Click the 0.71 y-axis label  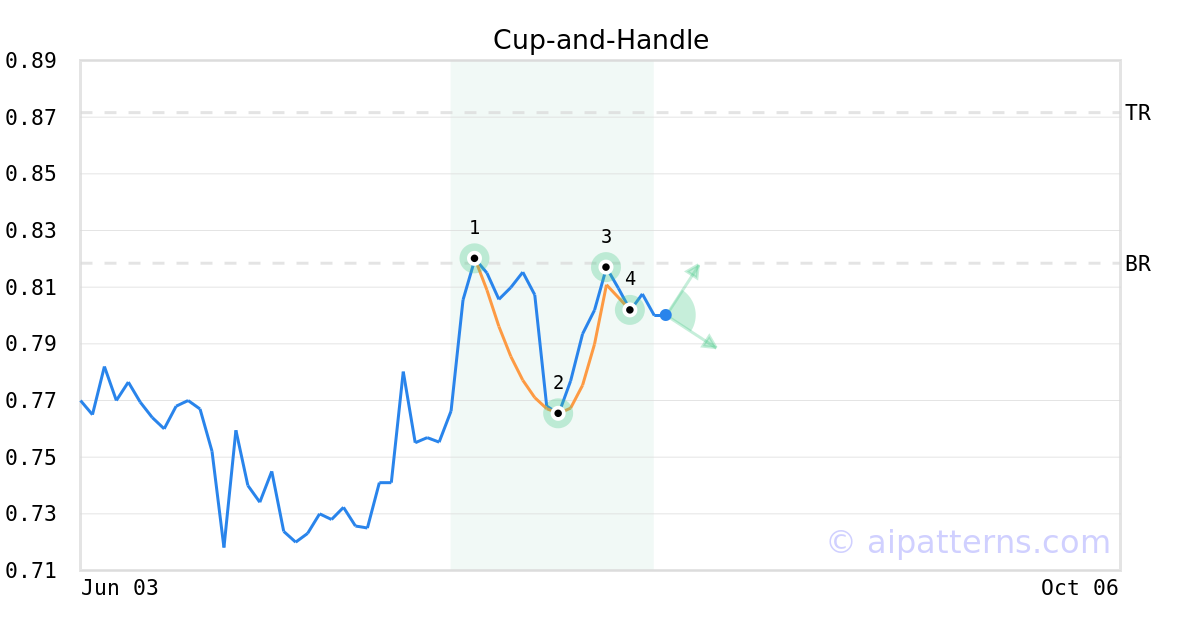[30, 571]
